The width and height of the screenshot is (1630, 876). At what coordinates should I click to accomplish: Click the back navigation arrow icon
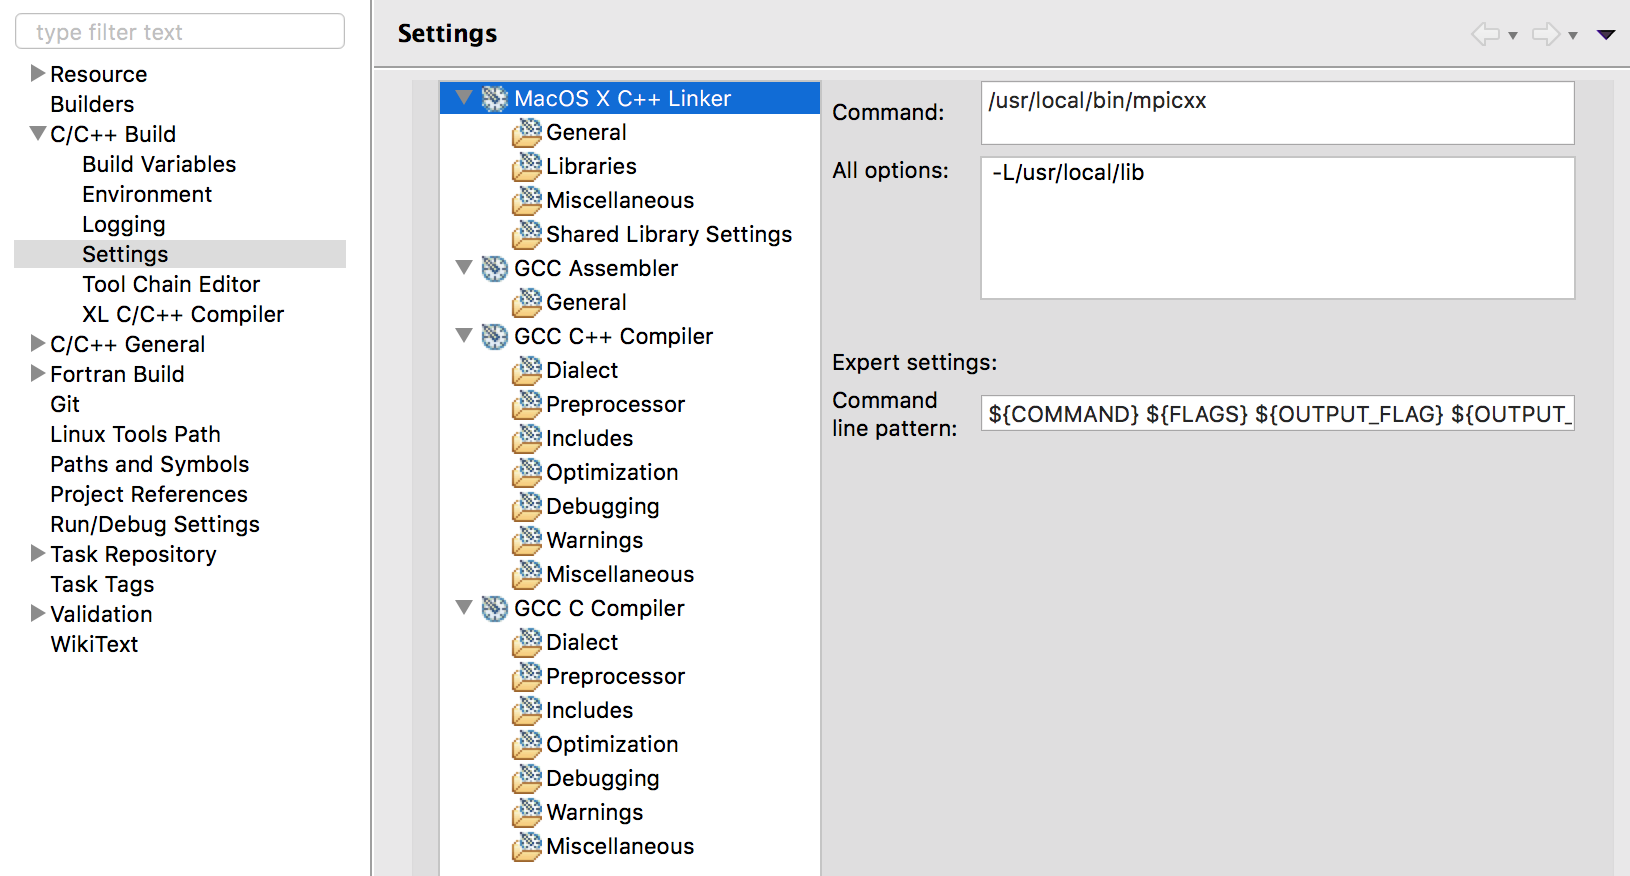pos(1485,35)
